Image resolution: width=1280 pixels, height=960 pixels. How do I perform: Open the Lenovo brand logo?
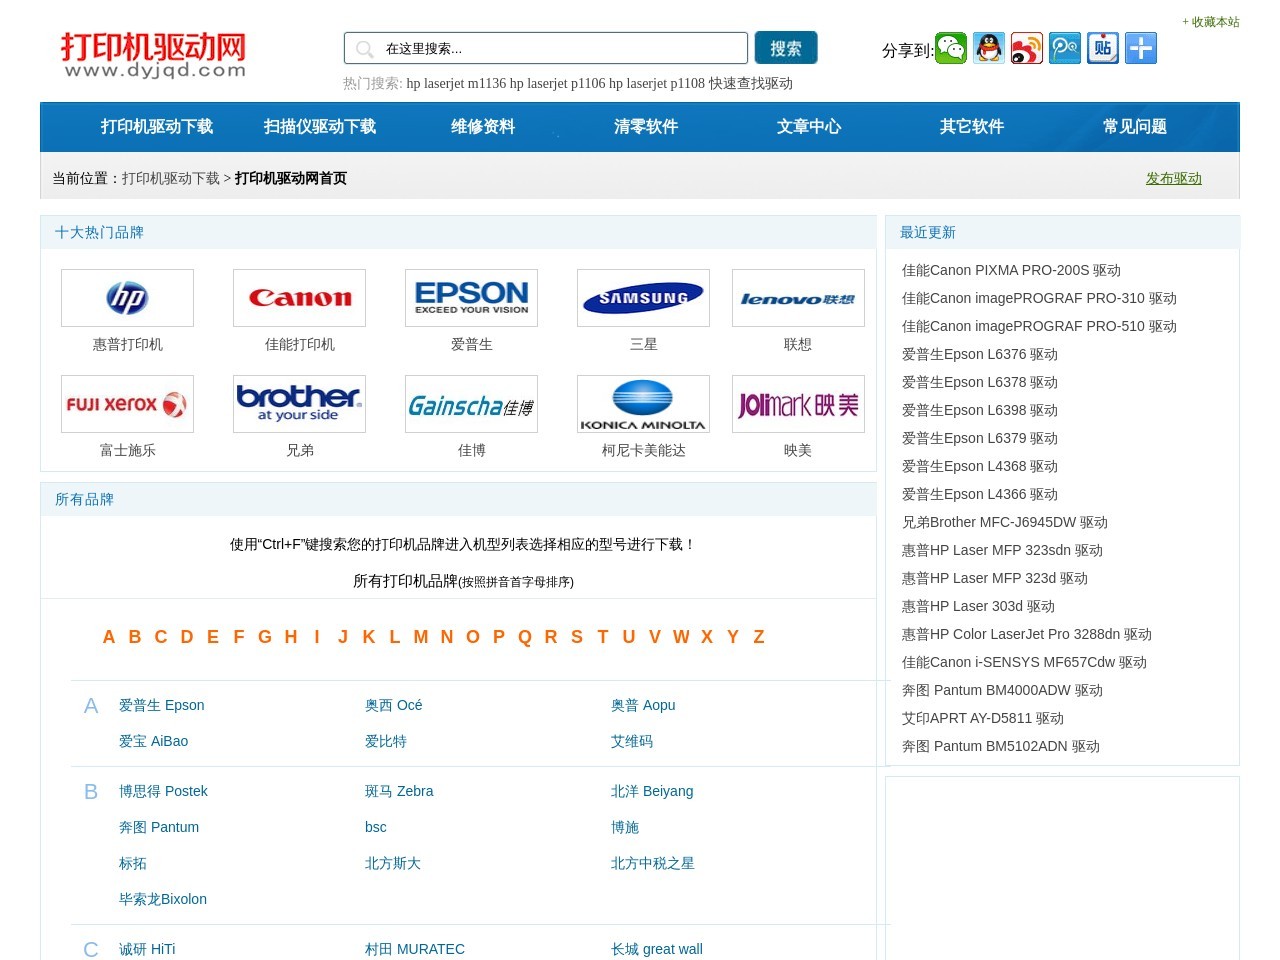click(798, 298)
